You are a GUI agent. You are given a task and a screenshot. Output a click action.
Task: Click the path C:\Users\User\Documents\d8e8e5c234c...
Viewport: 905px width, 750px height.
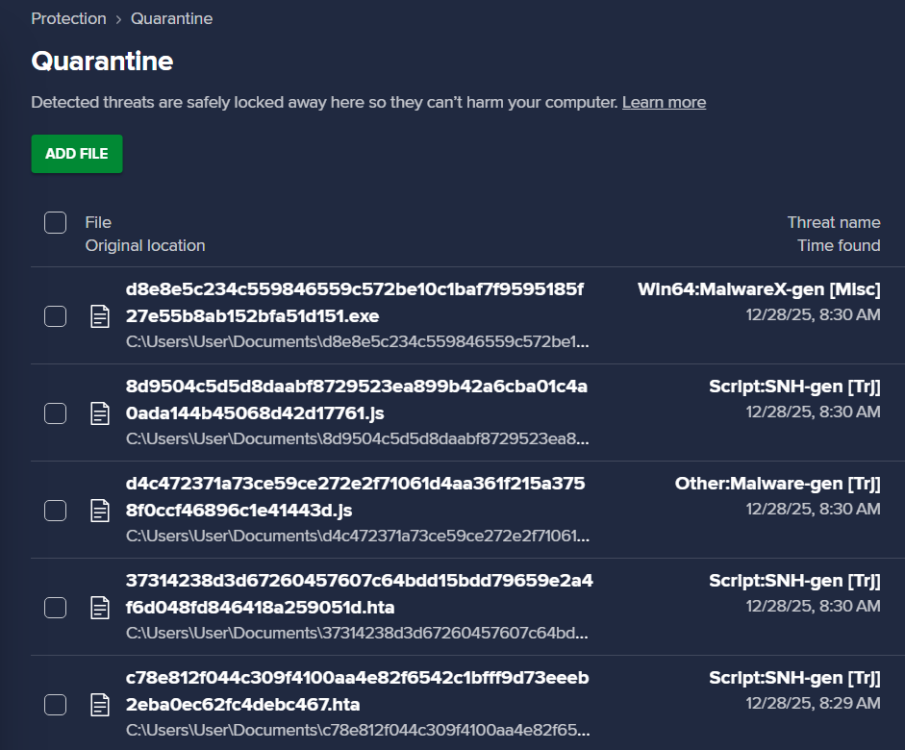coord(357,342)
